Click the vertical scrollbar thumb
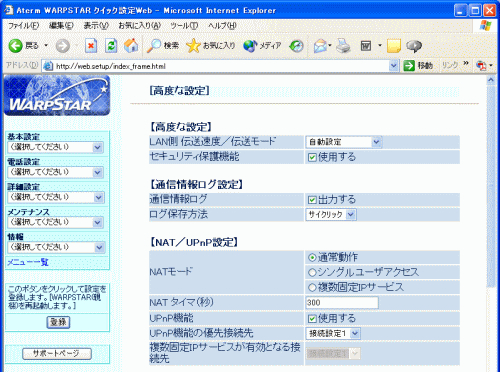Image resolution: width=500 pixels, height=372 pixels. coord(490,186)
